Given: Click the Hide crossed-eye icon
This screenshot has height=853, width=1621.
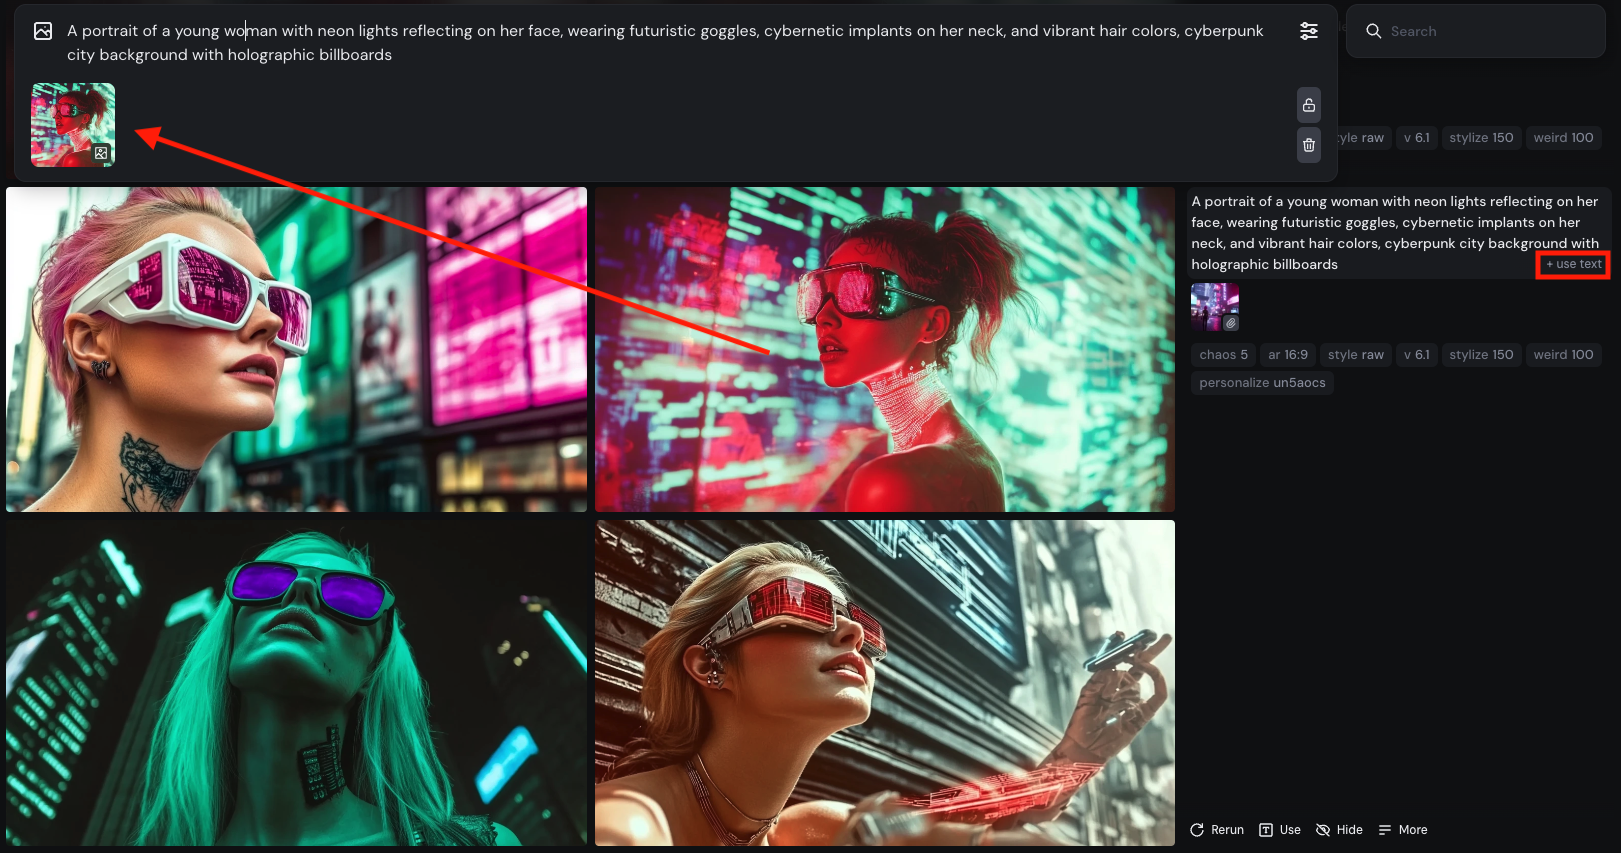Looking at the screenshot, I should pyautogui.click(x=1323, y=830).
